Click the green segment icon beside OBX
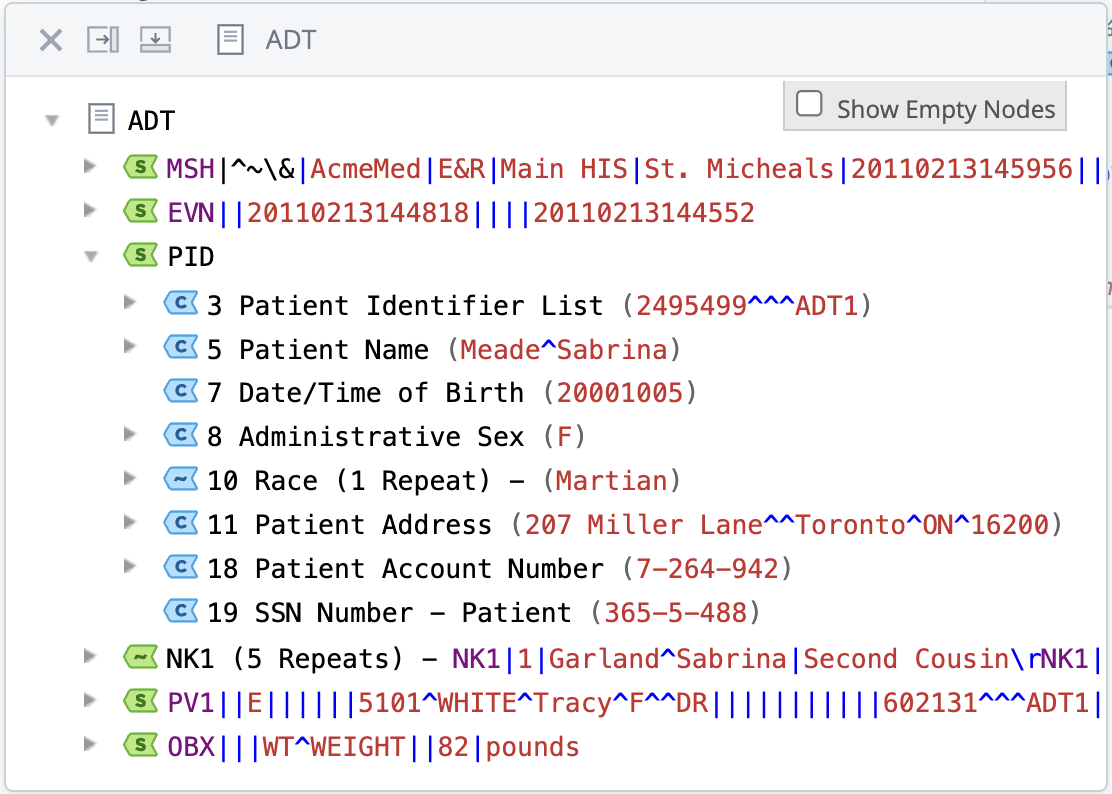The height and width of the screenshot is (794, 1112). pos(140,746)
